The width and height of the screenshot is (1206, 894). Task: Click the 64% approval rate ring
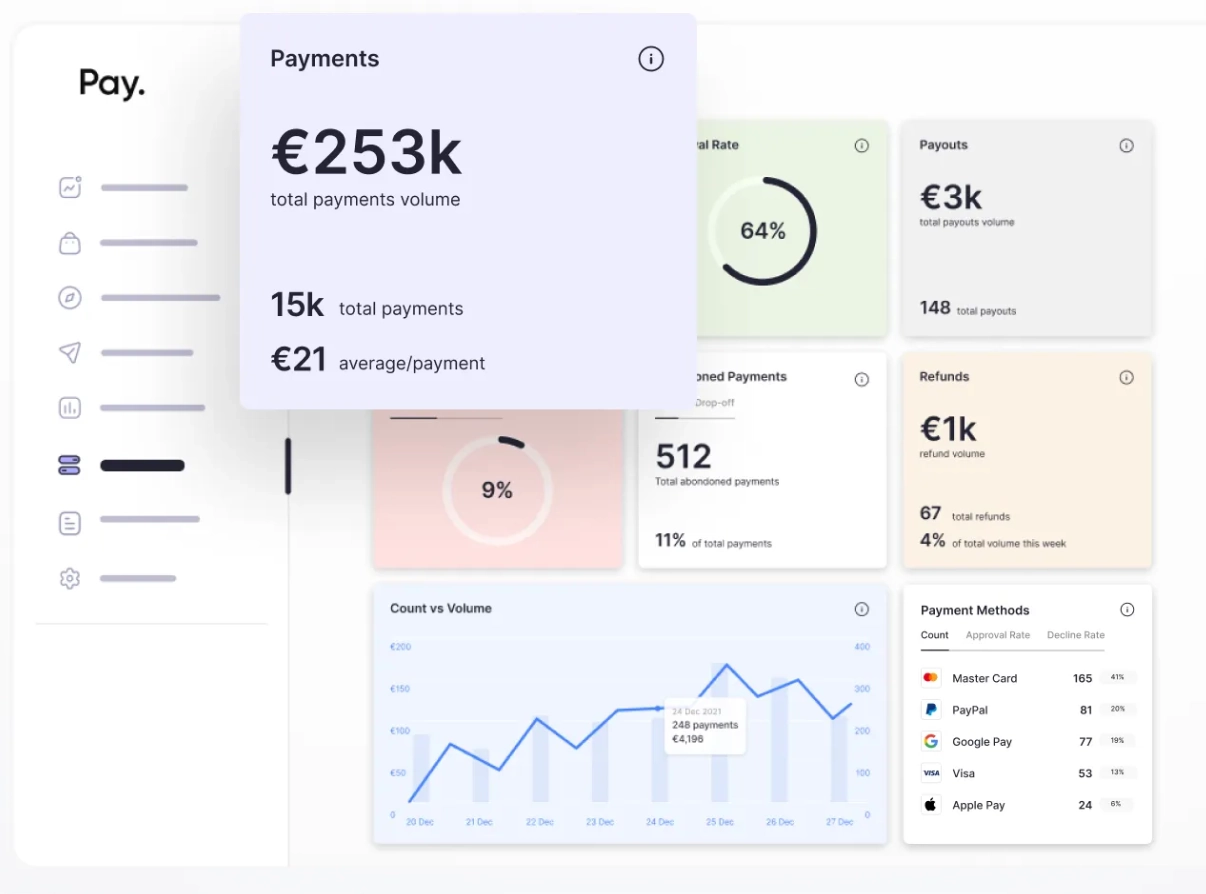point(763,231)
